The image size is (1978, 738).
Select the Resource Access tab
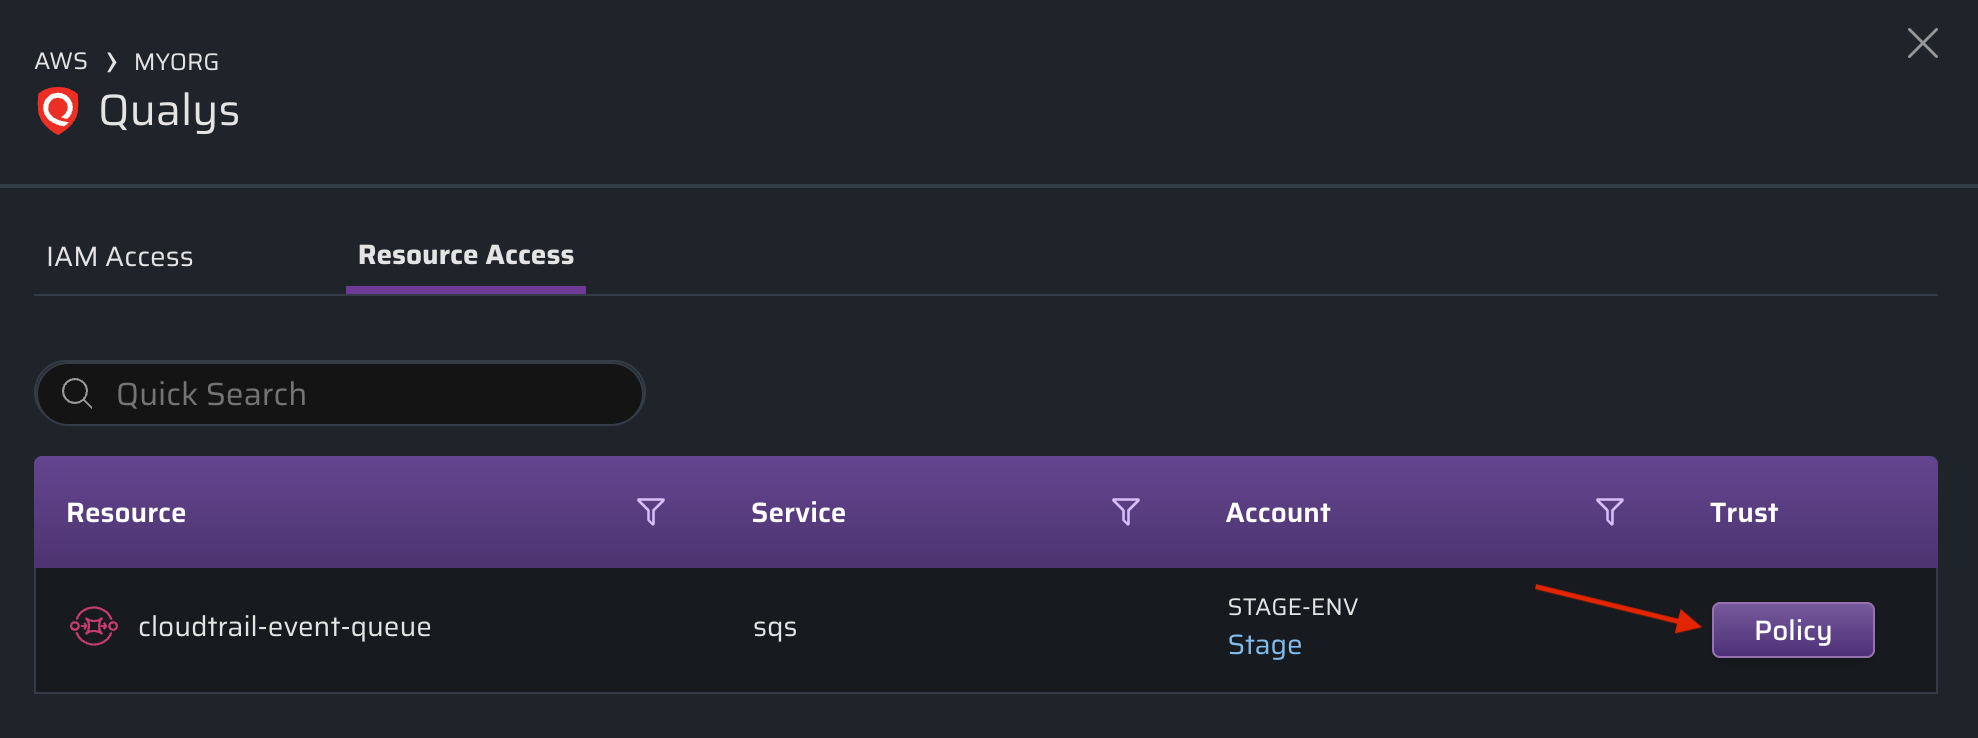click(x=466, y=255)
